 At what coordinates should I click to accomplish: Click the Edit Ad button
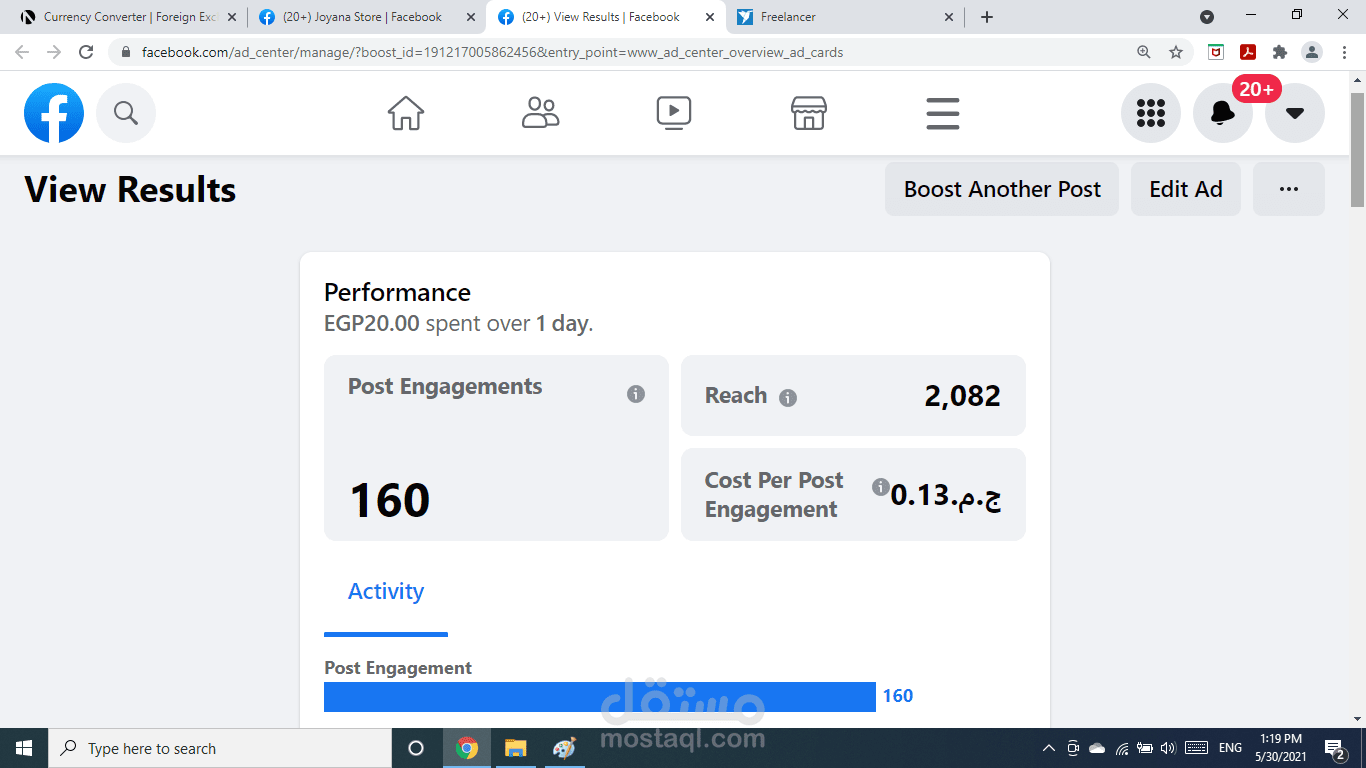[x=1186, y=189]
